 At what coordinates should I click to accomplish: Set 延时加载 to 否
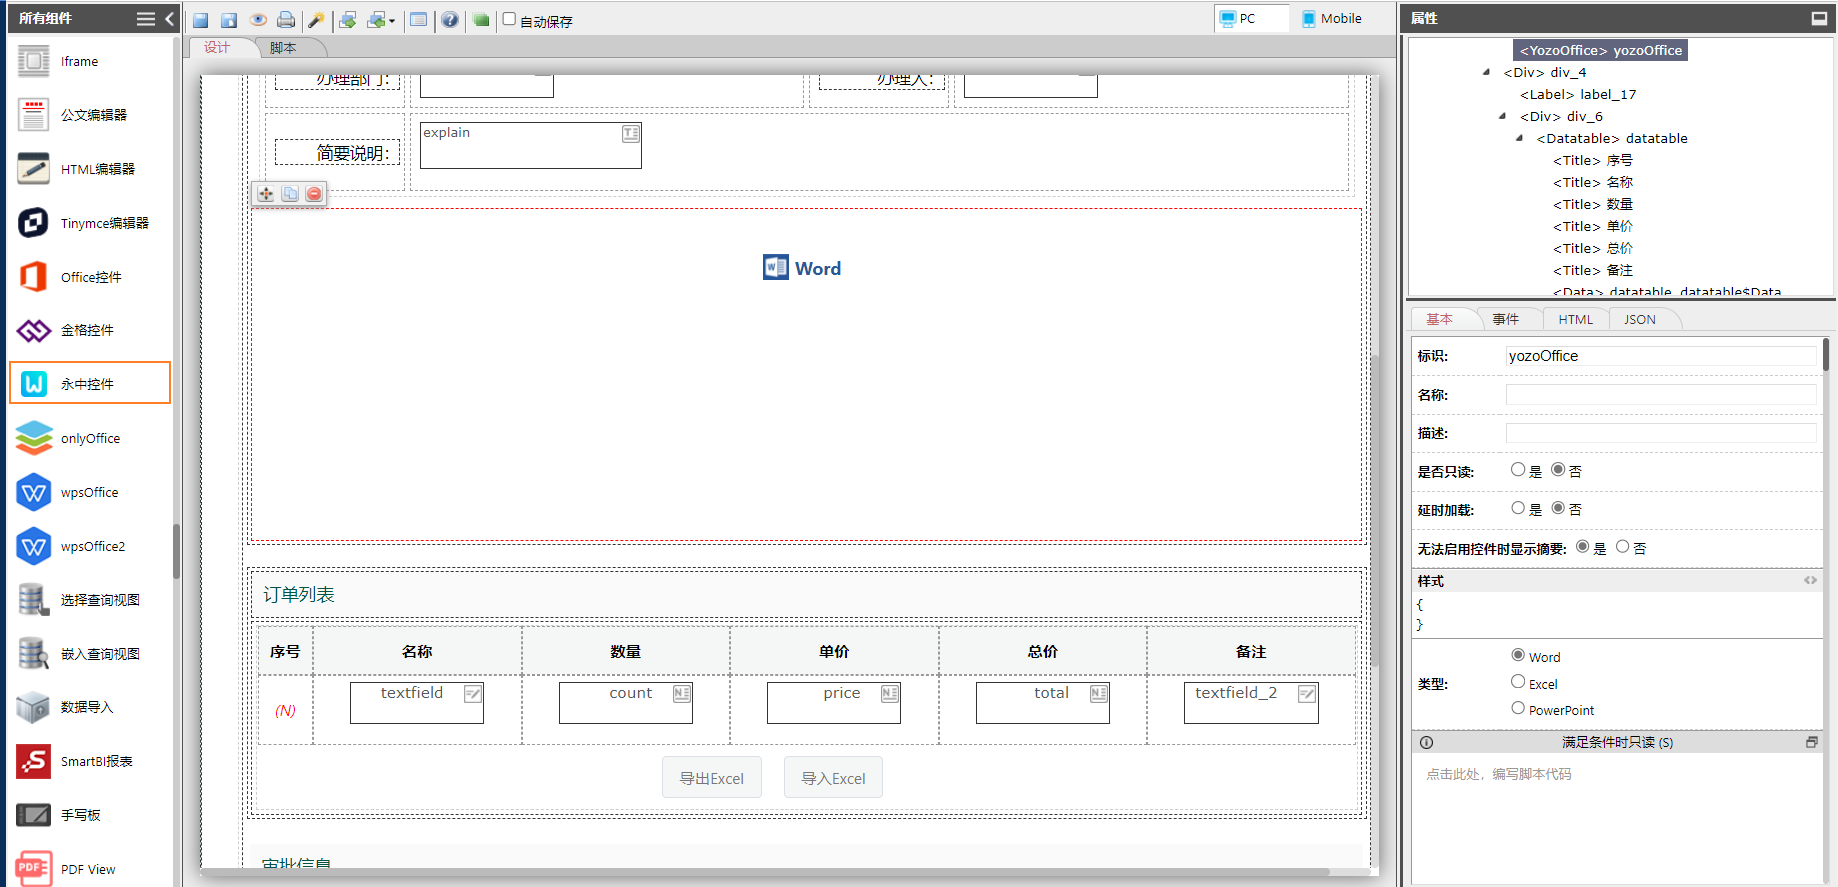1558,508
